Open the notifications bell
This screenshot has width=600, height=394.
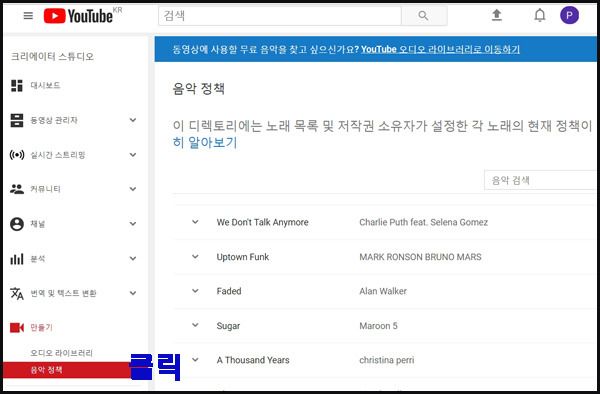pyautogui.click(x=540, y=15)
